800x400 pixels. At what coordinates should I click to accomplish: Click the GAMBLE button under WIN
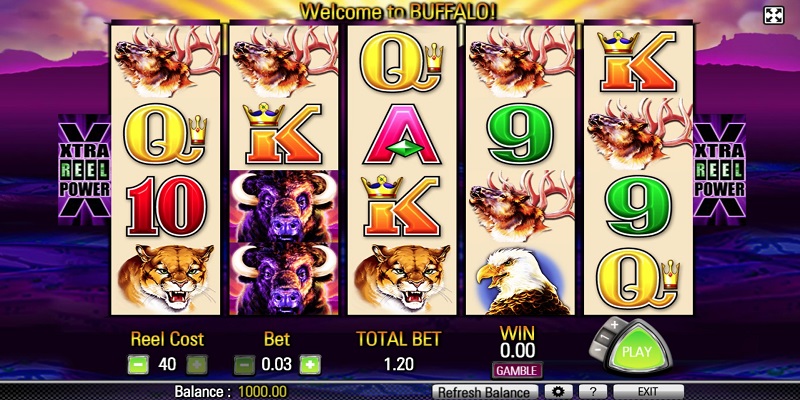coord(517,370)
